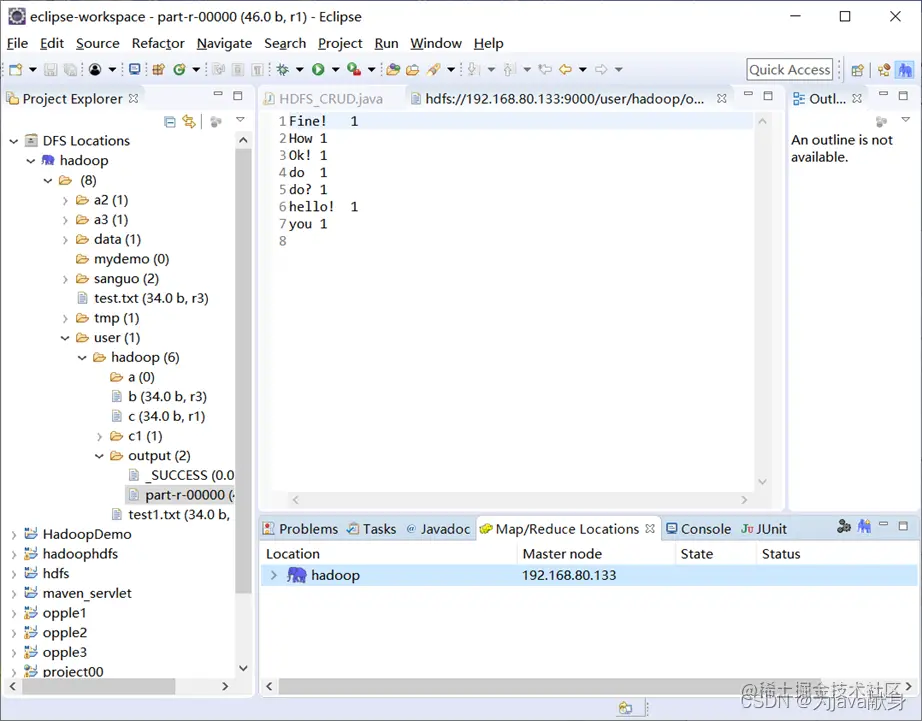Image resolution: width=922 pixels, height=721 pixels.
Task: Click the Open Perspective icon
Action: pyautogui.click(x=858, y=70)
